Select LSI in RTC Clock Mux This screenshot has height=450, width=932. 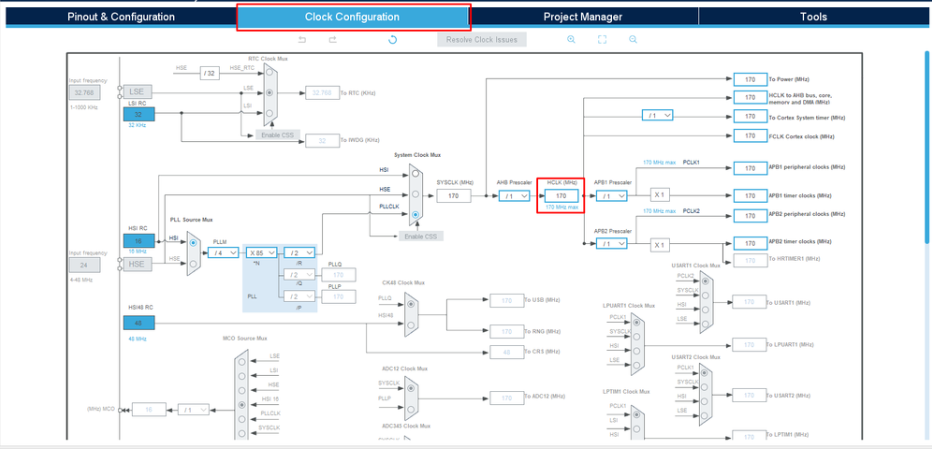[x=270, y=112]
